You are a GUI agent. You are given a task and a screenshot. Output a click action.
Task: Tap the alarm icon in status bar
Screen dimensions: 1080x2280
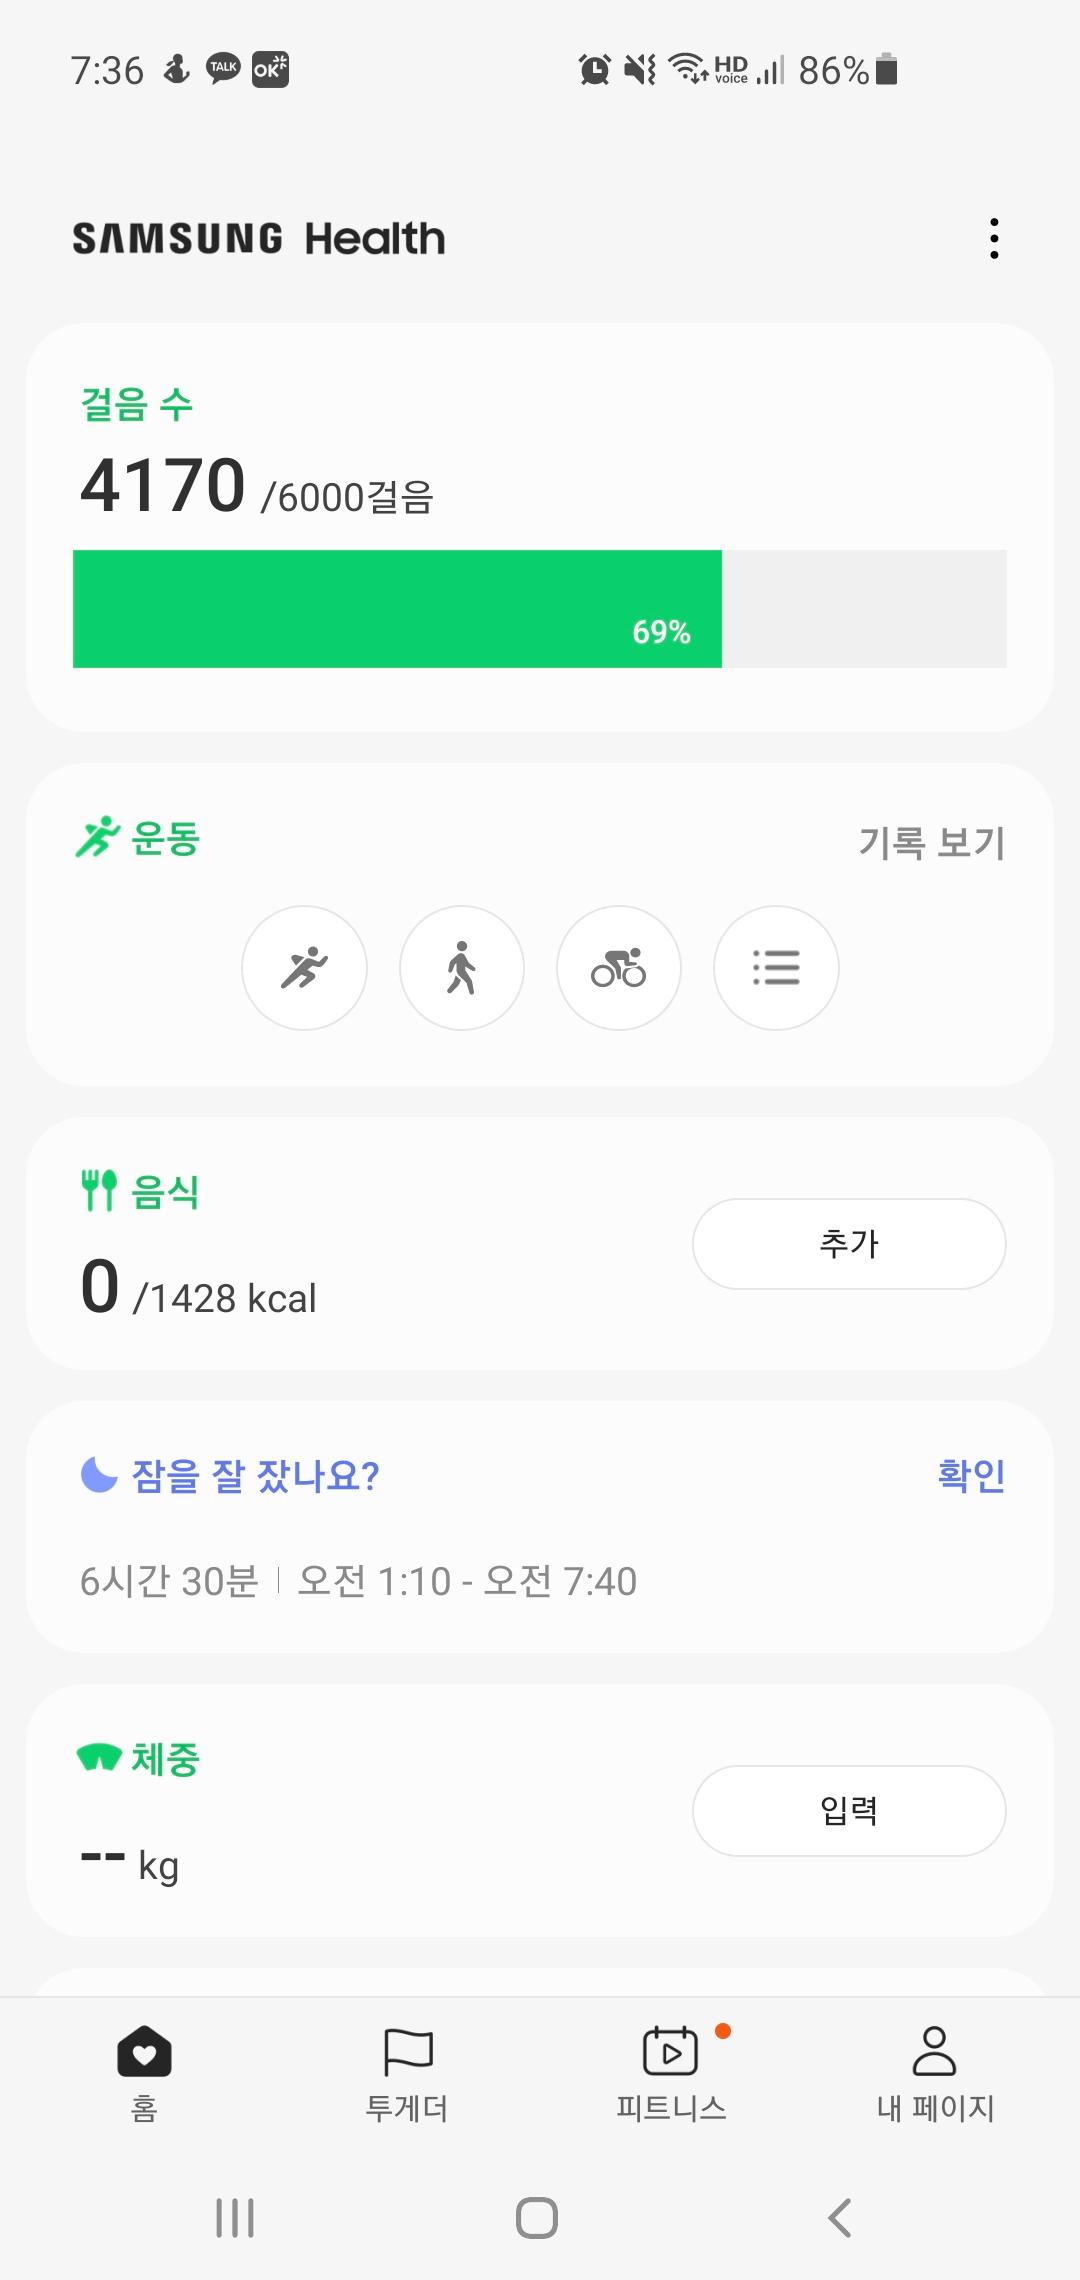[594, 70]
